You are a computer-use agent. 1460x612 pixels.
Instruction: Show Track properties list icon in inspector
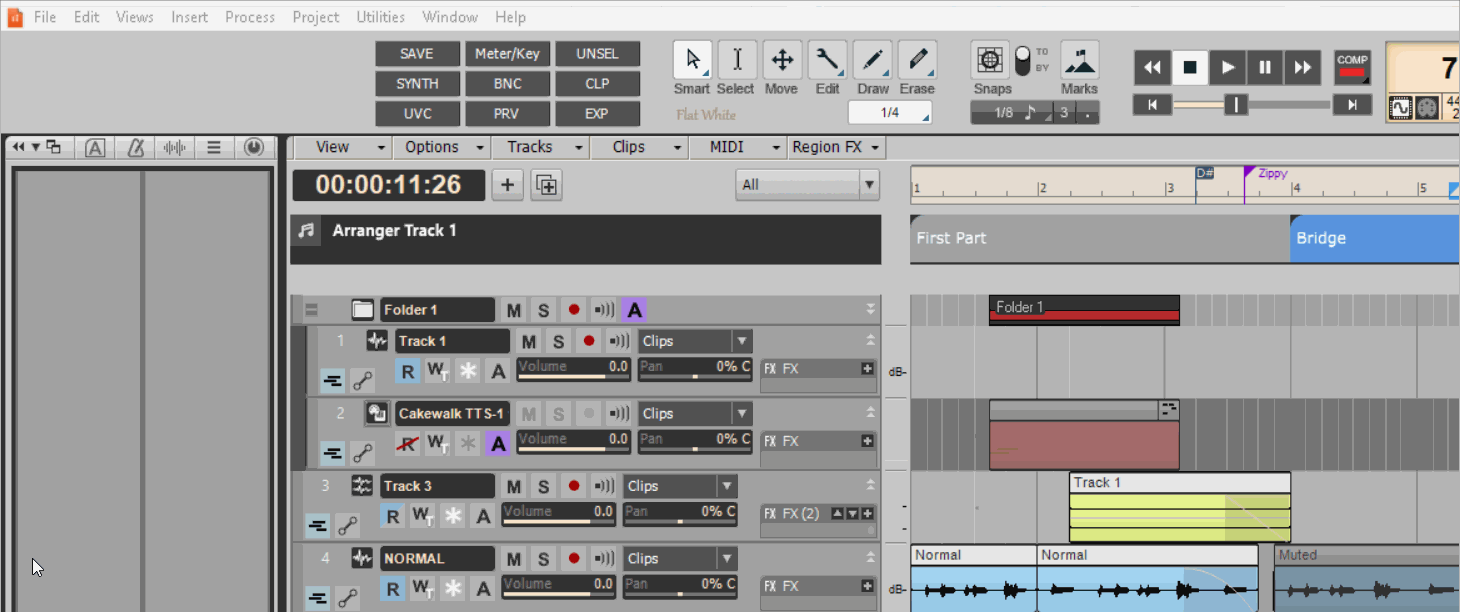pyautogui.click(x=213, y=148)
